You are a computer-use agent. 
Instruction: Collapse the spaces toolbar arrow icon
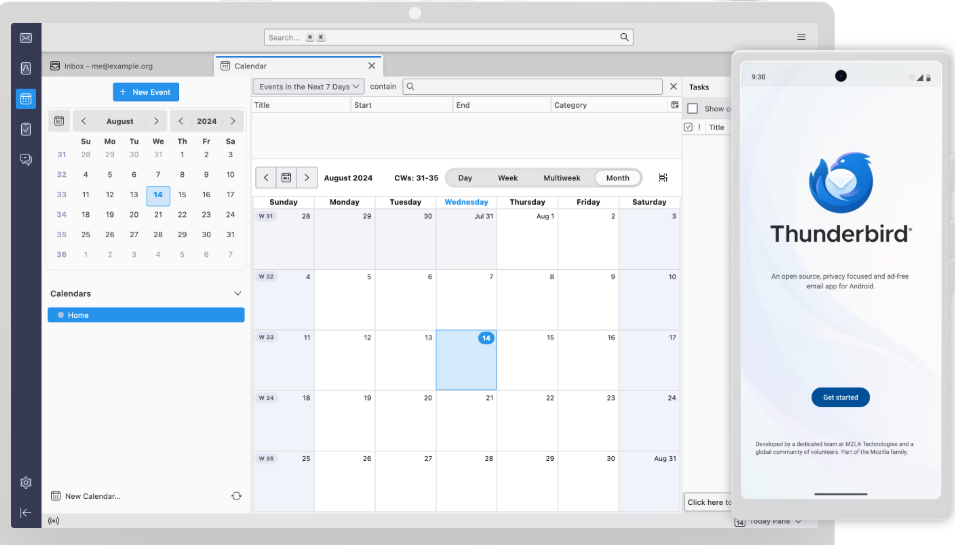point(26,513)
